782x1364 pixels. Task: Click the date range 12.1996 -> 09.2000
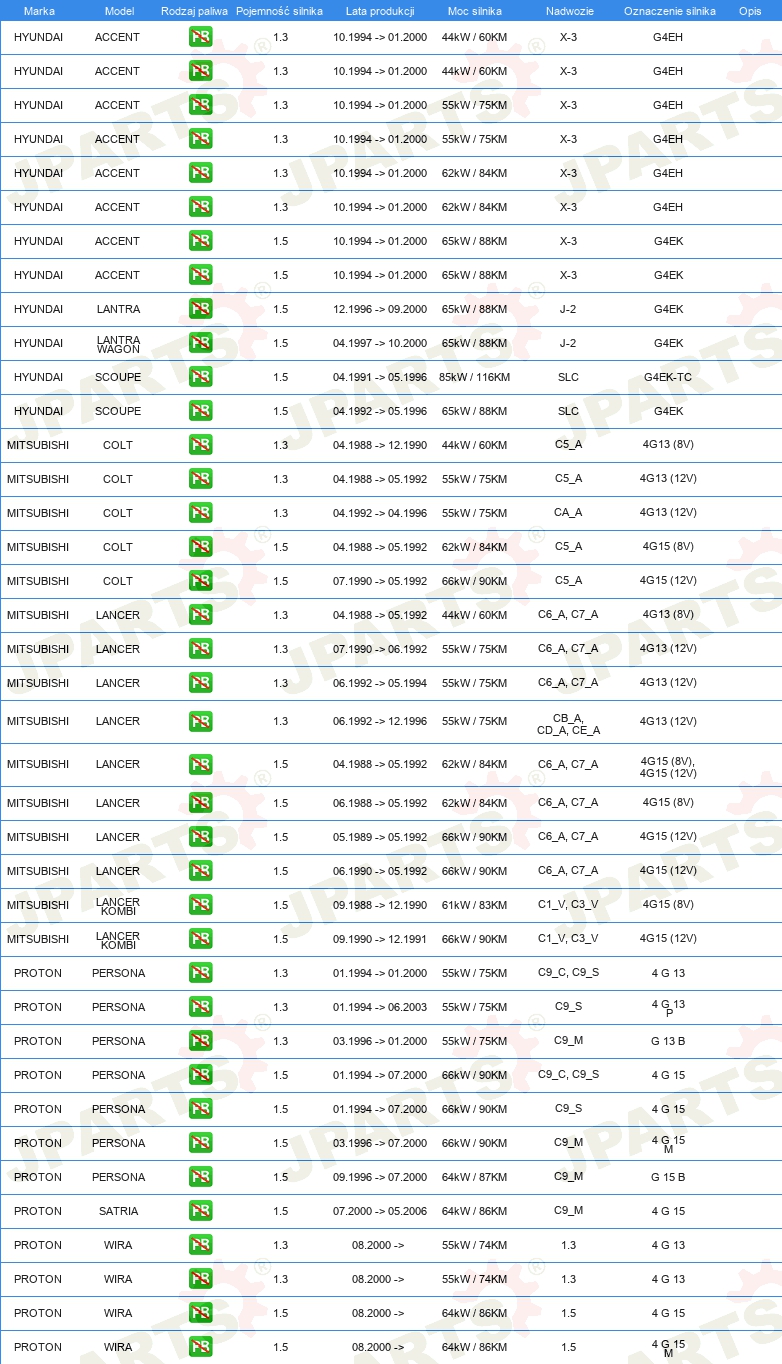click(x=380, y=309)
